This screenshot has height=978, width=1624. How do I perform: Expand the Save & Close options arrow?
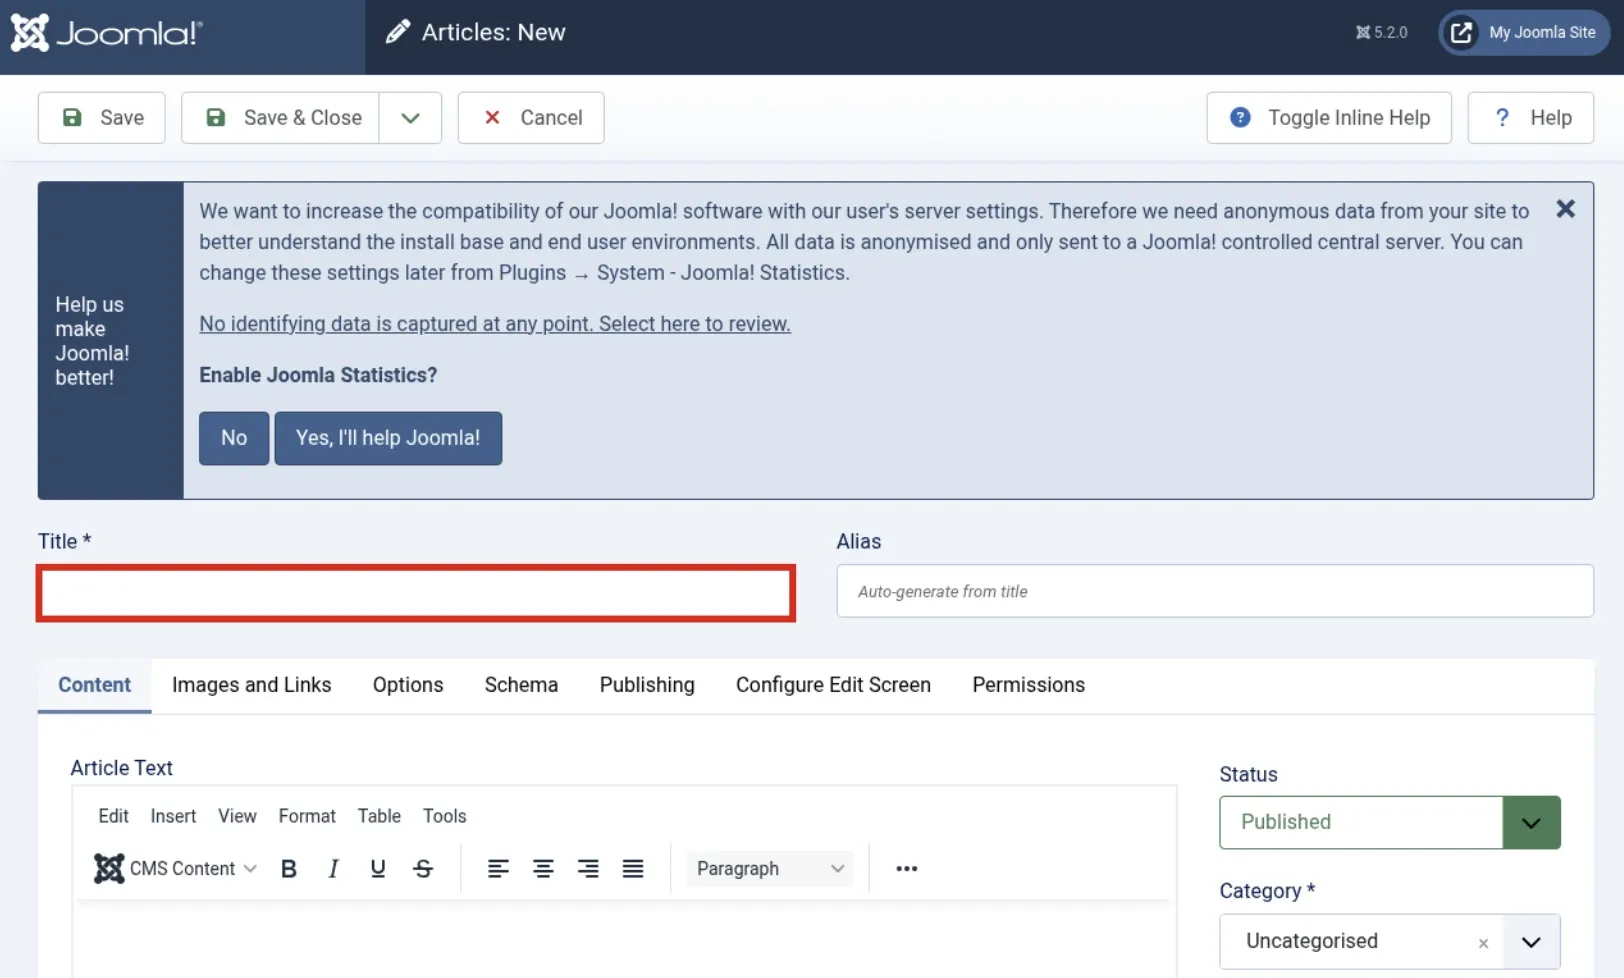click(410, 118)
